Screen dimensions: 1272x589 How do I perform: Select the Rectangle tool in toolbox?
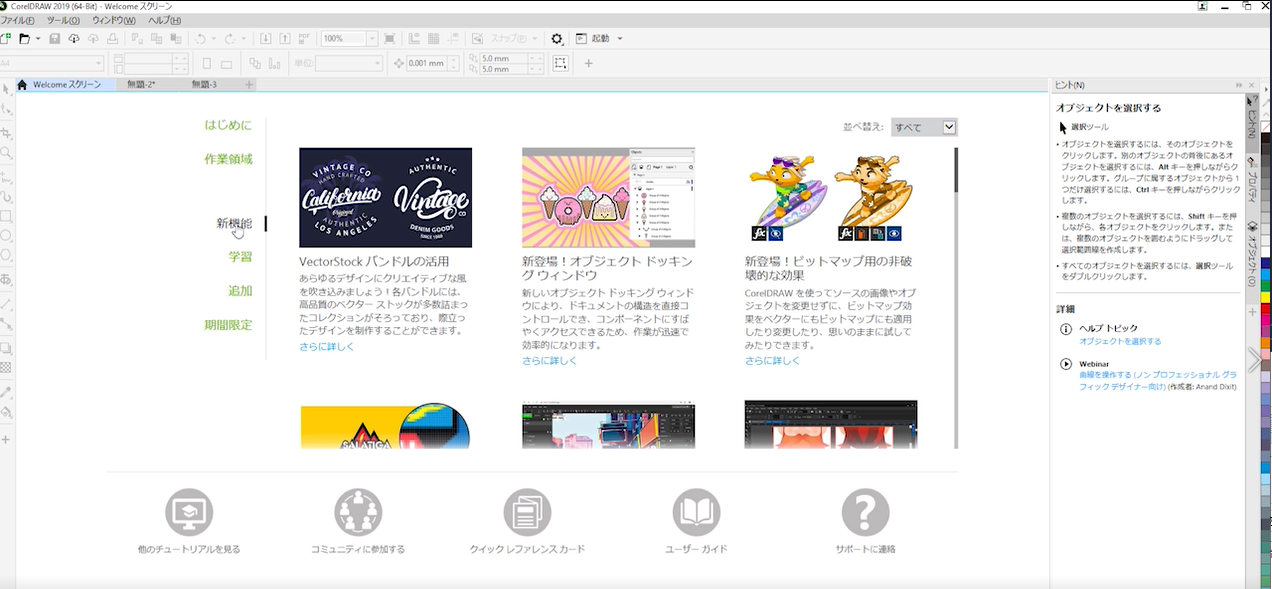click(x=7, y=216)
